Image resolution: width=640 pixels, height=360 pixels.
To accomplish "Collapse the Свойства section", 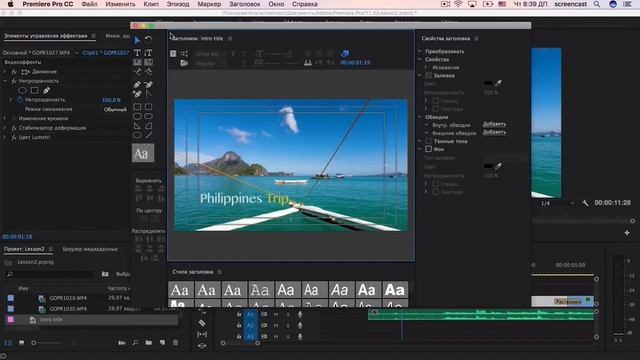I will point(420,59).
